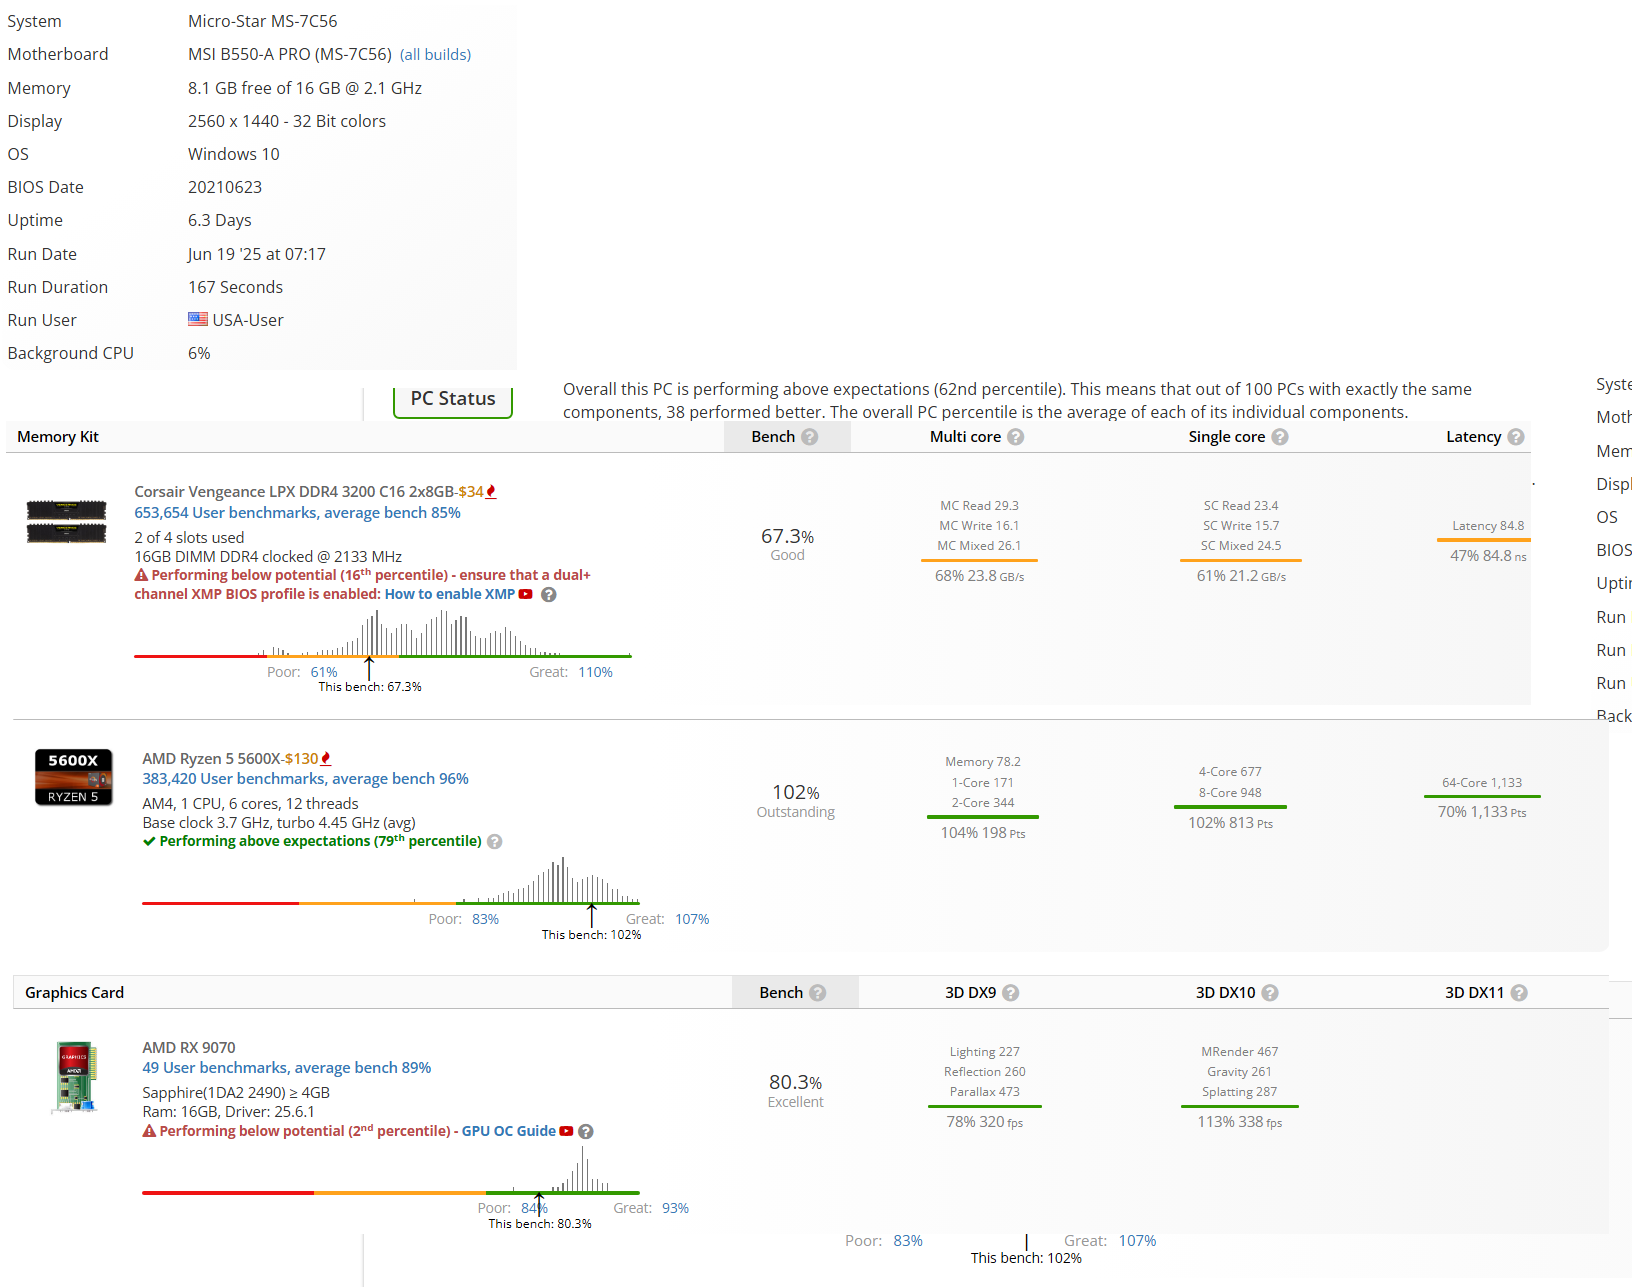Click the 80.3% Excellent GPU bench score

click(x=795, y=1090)
